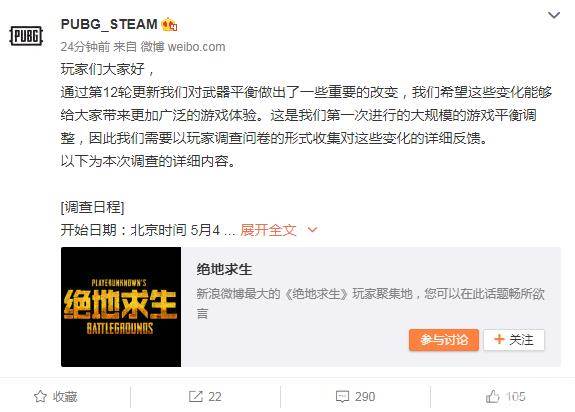Click the repost share icon
Viewport: 575px width, 412px height.
[195, 396]
